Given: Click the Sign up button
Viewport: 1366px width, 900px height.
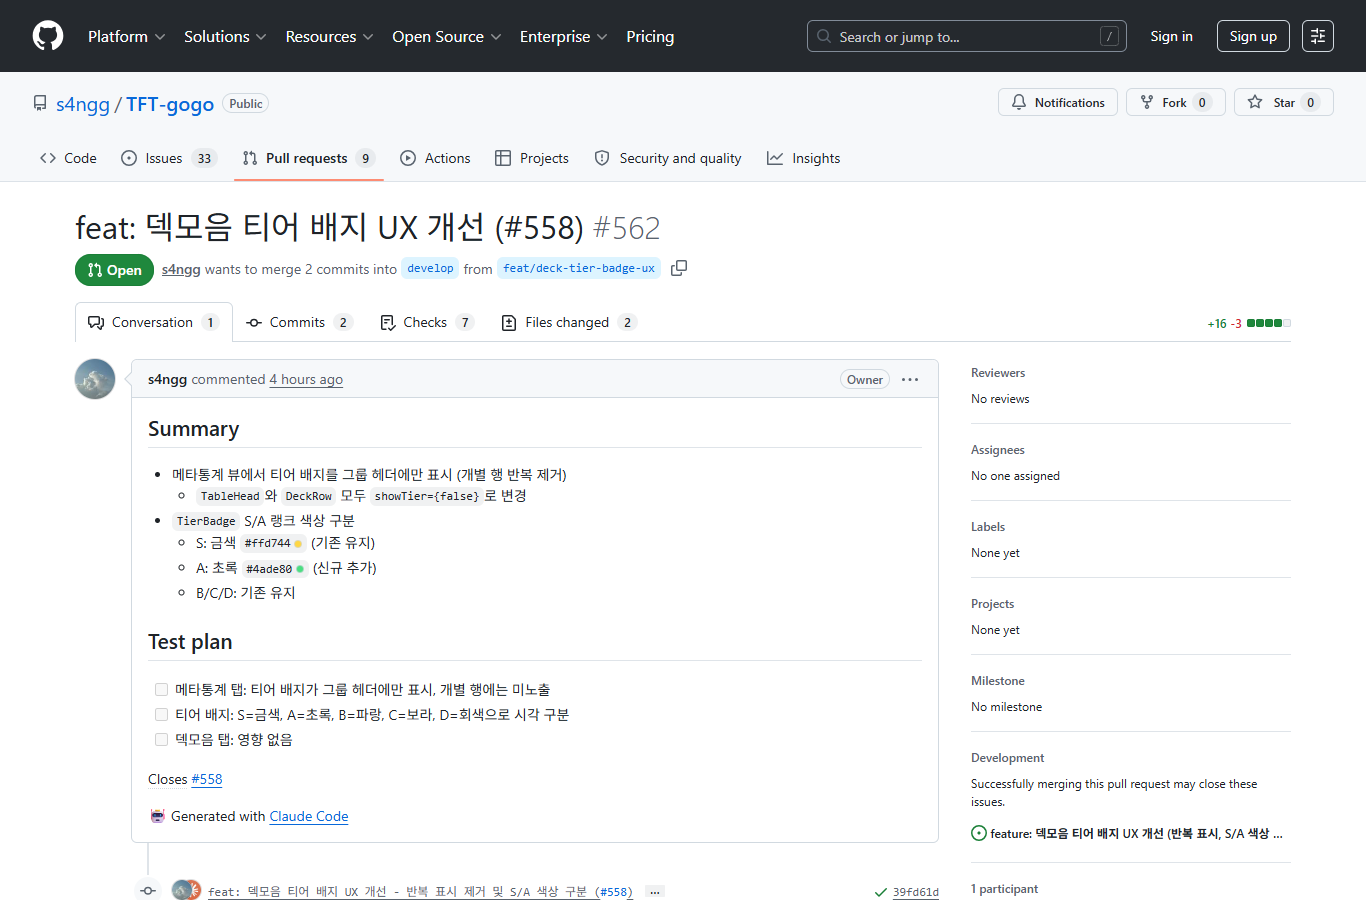Looking at the screenshot, I should pos(1253,36).
